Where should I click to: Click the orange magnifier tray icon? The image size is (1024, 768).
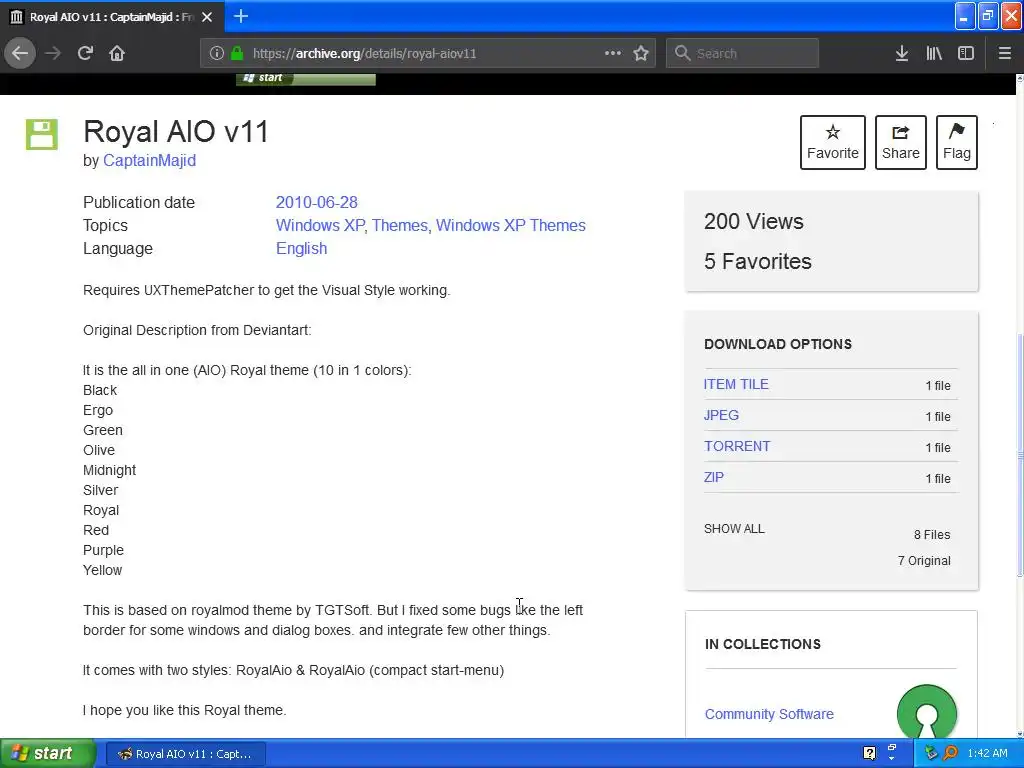pyautogui.click(x=950, y=753)
